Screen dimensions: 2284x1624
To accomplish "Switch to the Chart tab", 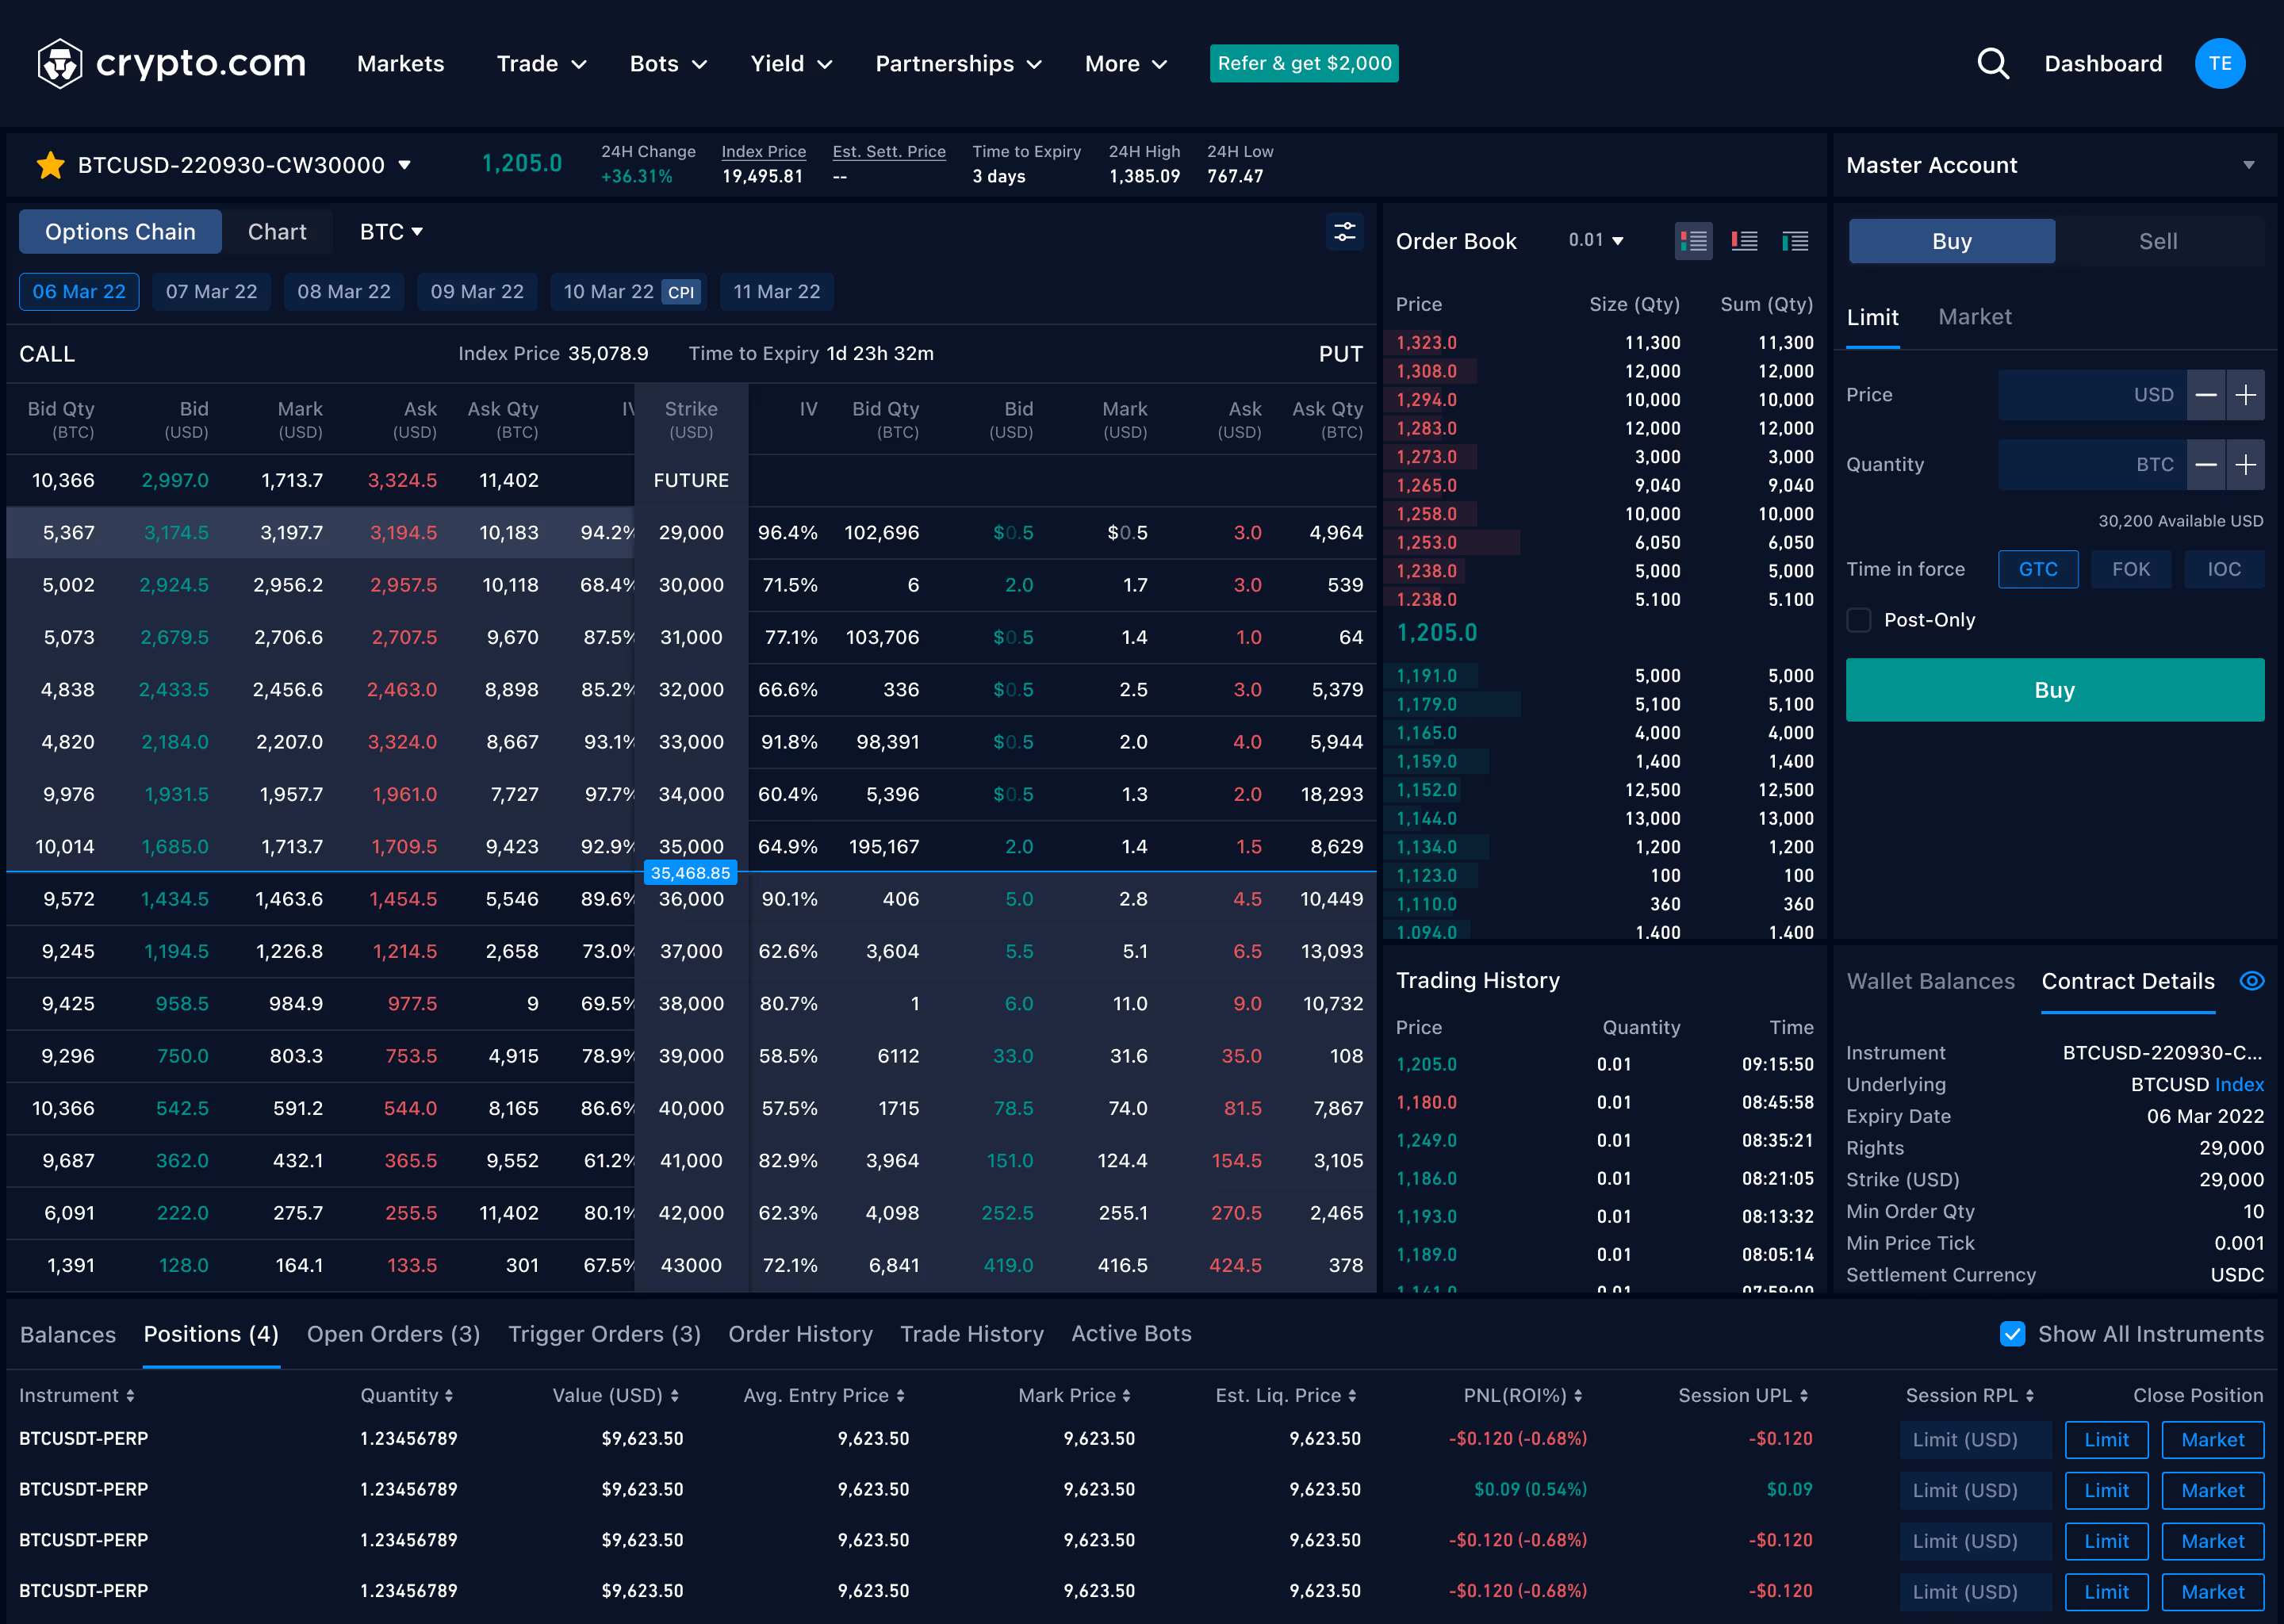I will (277, 232).
